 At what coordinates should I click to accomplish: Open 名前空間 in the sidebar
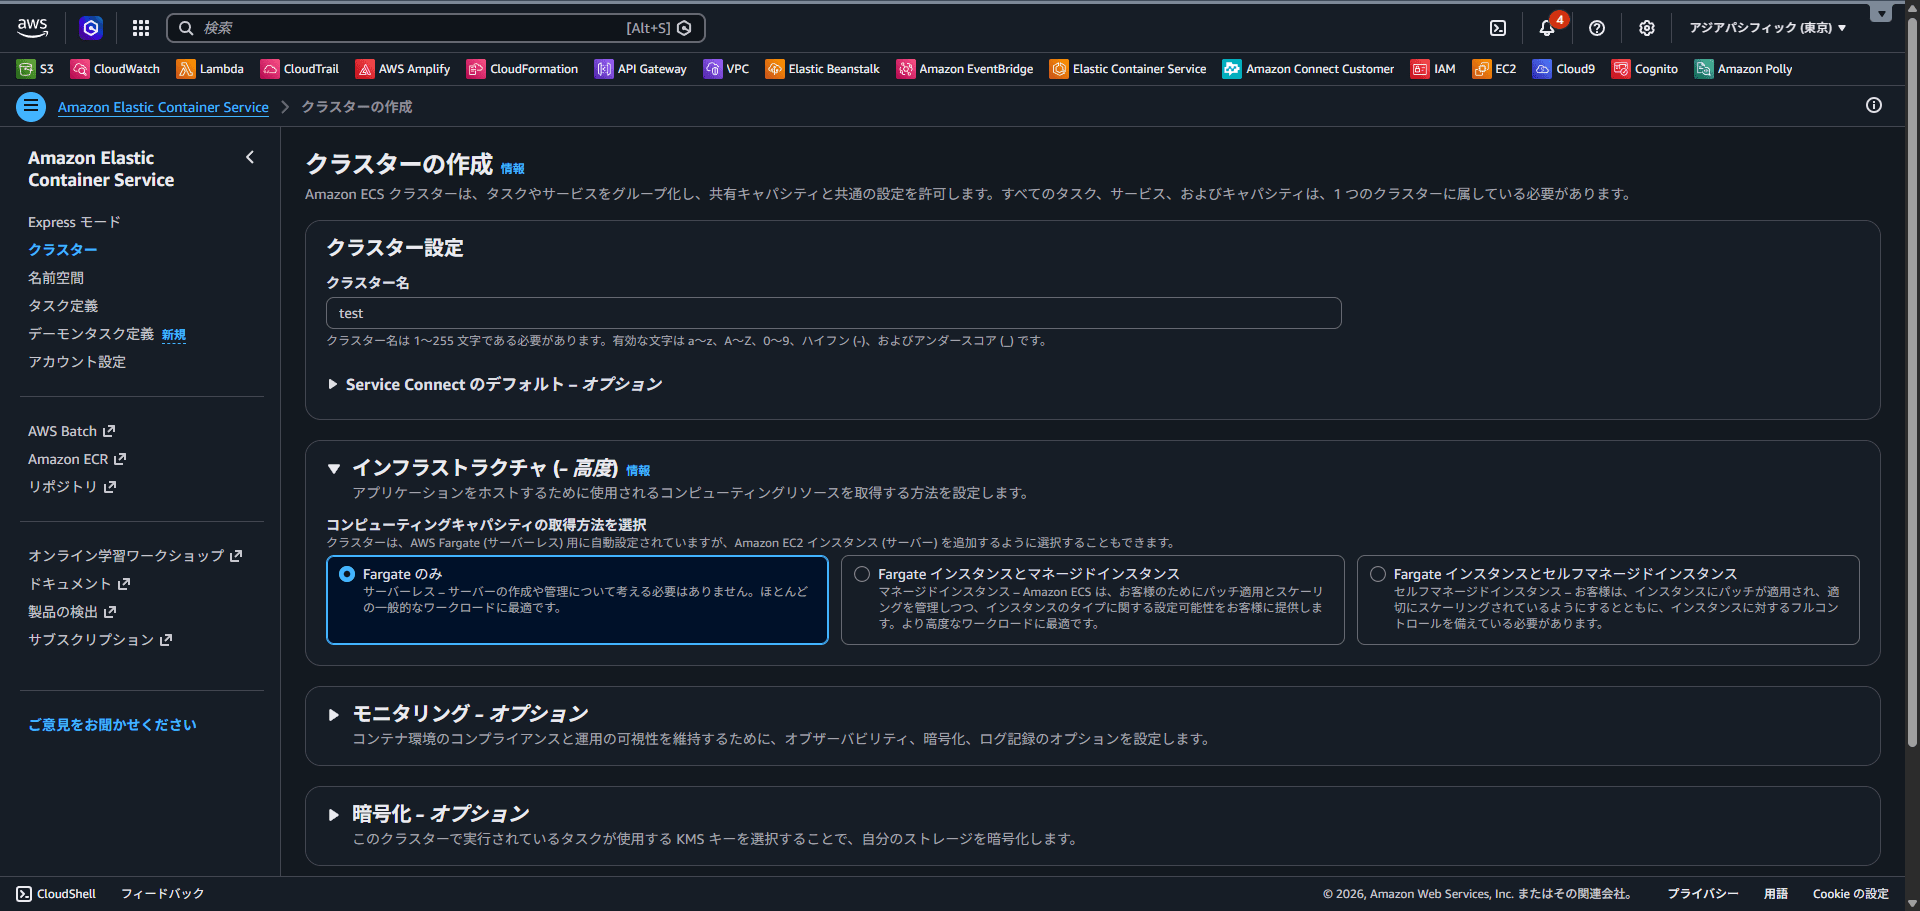click(56, 278)
